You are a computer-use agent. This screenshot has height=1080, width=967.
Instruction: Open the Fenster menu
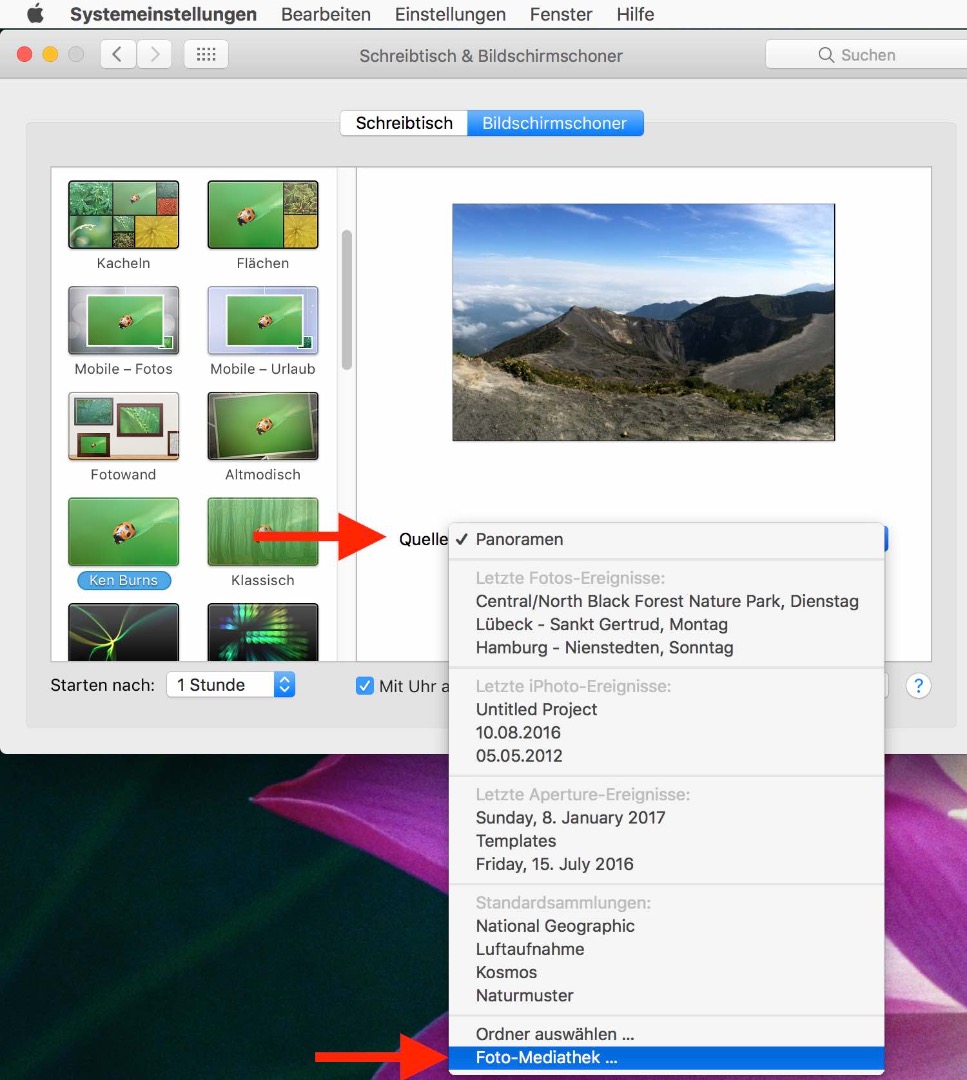[561, 14]
